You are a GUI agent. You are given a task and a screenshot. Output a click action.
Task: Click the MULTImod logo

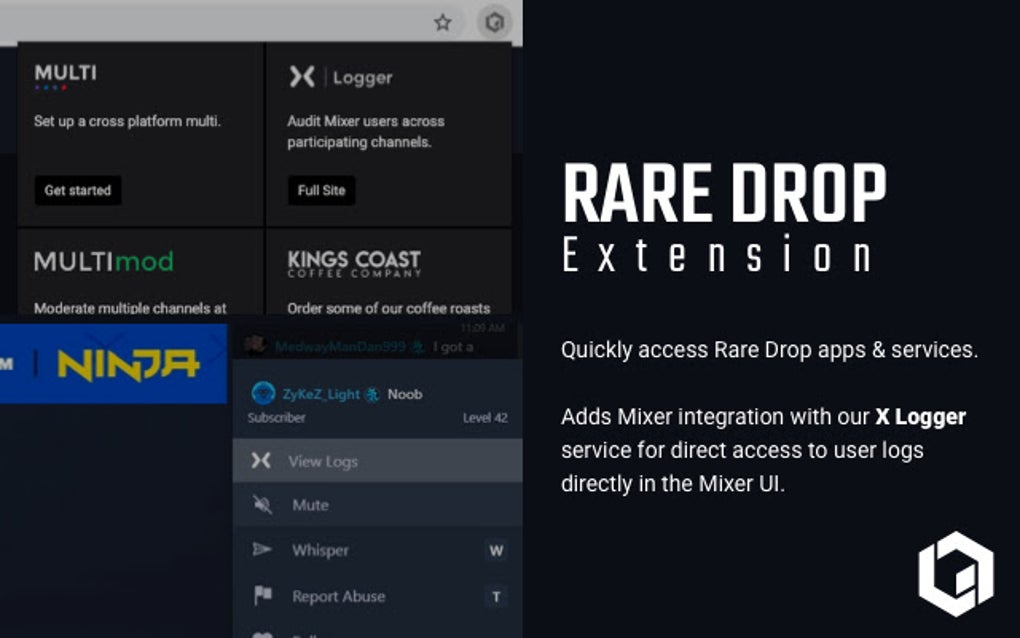coord(103,261)
